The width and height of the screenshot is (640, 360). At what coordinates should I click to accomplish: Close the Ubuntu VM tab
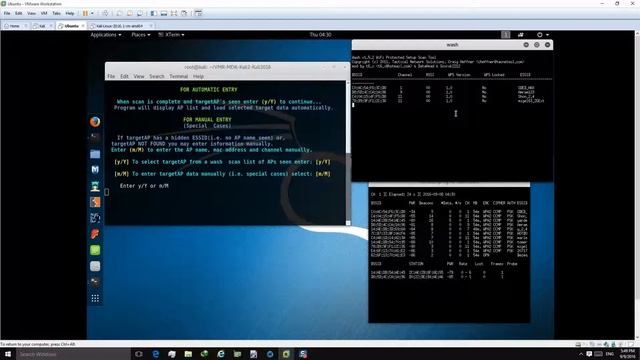pos(83,26)
